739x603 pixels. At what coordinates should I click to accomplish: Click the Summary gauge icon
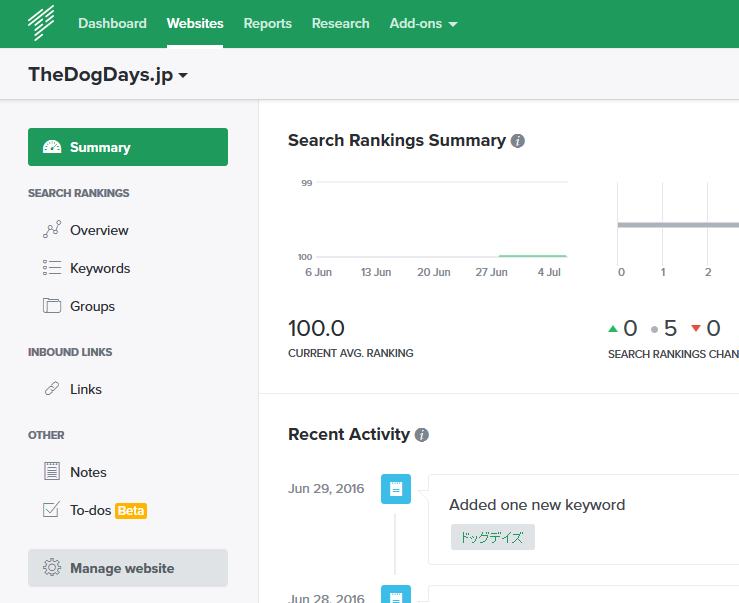pos(52,147)
